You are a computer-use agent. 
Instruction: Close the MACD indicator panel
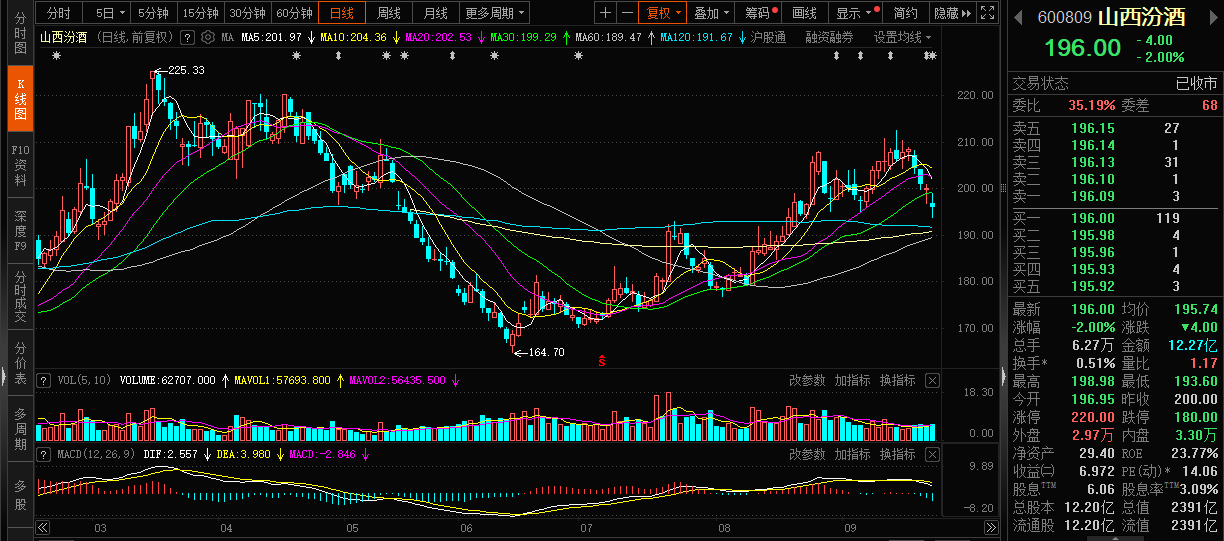[932, 454]
